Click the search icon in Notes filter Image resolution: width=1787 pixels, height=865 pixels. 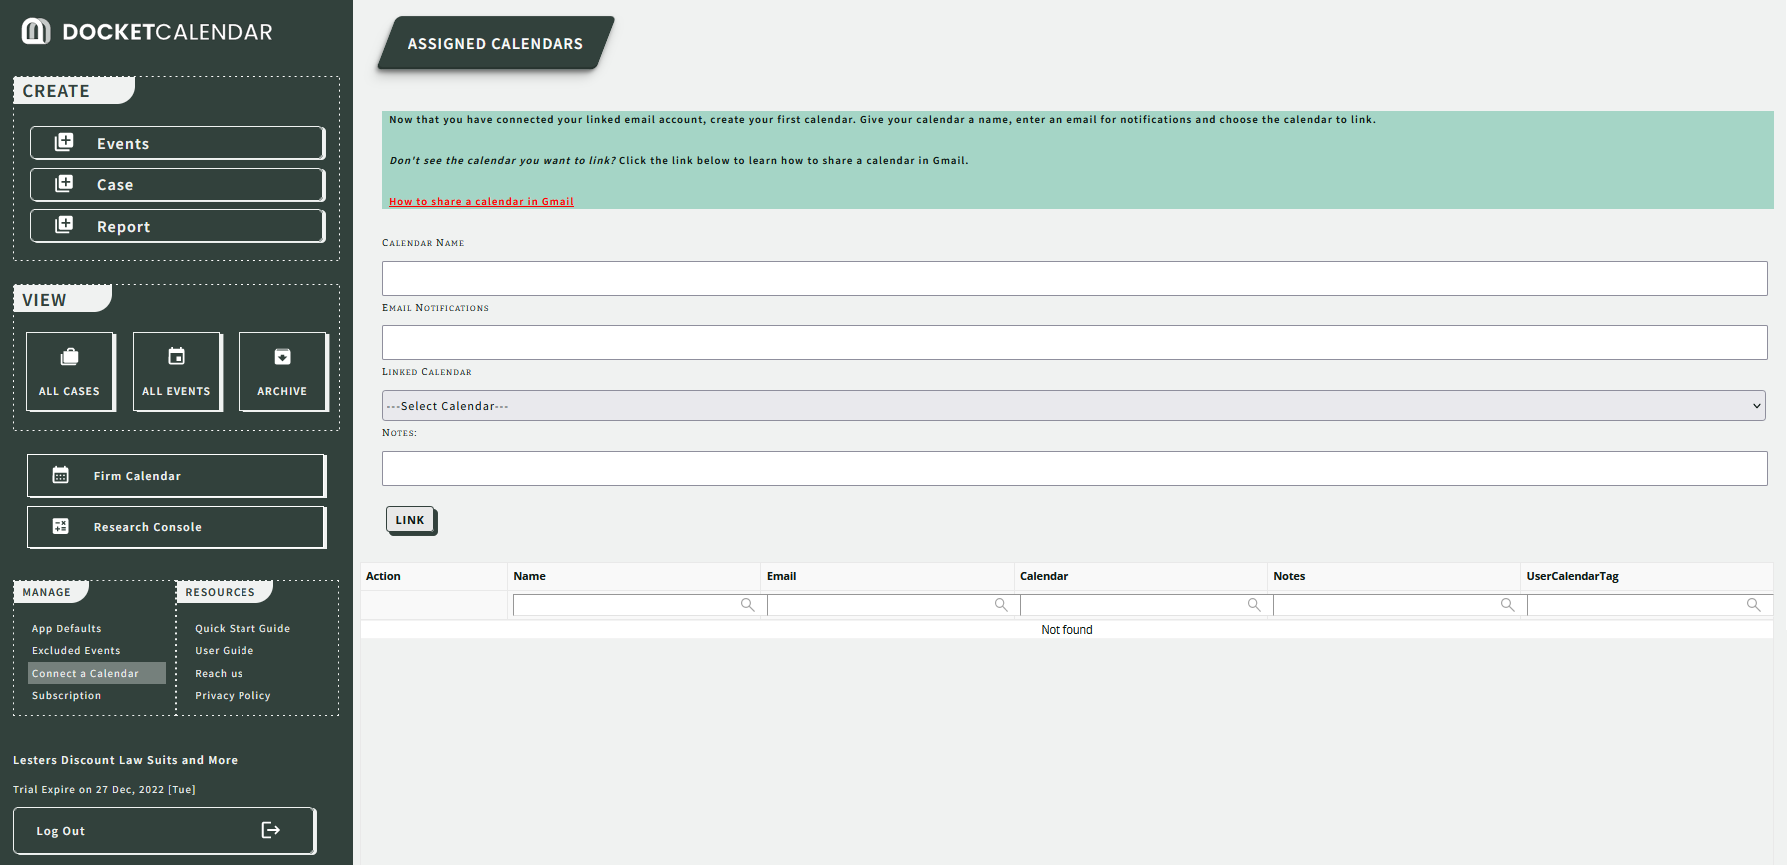(x=1508, y=605)
